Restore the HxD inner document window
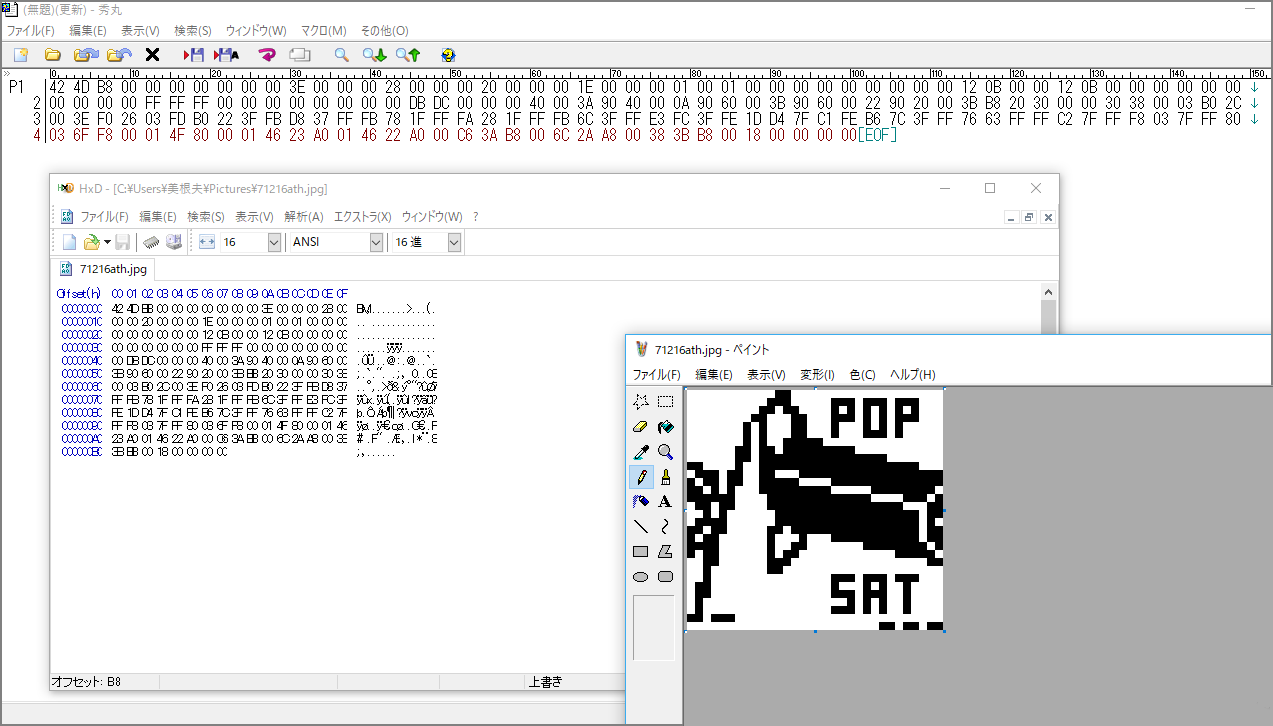The width and height of the screenshot is (1273, 726). coord(1029,217)
